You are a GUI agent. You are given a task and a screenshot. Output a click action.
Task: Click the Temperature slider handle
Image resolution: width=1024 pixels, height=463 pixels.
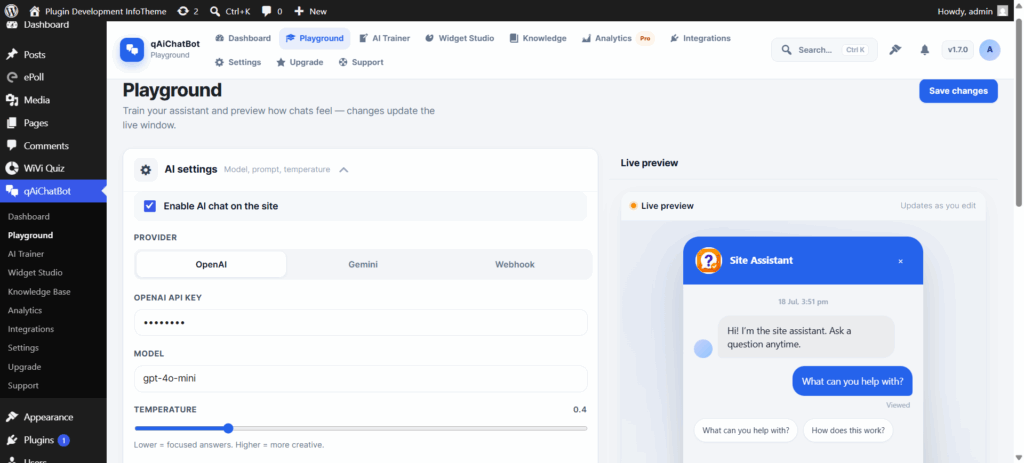tap(228, 428)
